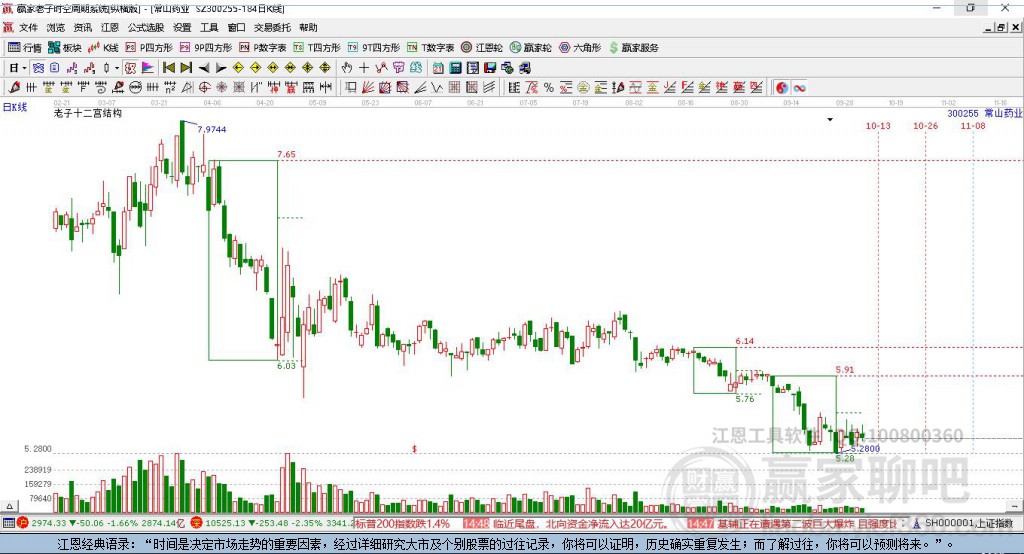Select the triangle angle tool
The height and width of the screenshot is (554, 1024).
click(187, 88)
